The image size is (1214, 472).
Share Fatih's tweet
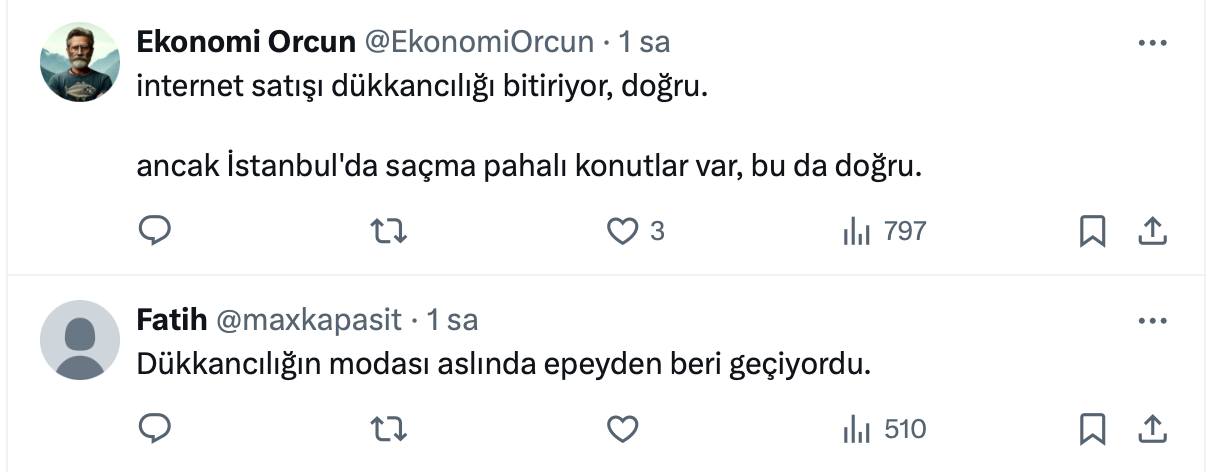1152,430
